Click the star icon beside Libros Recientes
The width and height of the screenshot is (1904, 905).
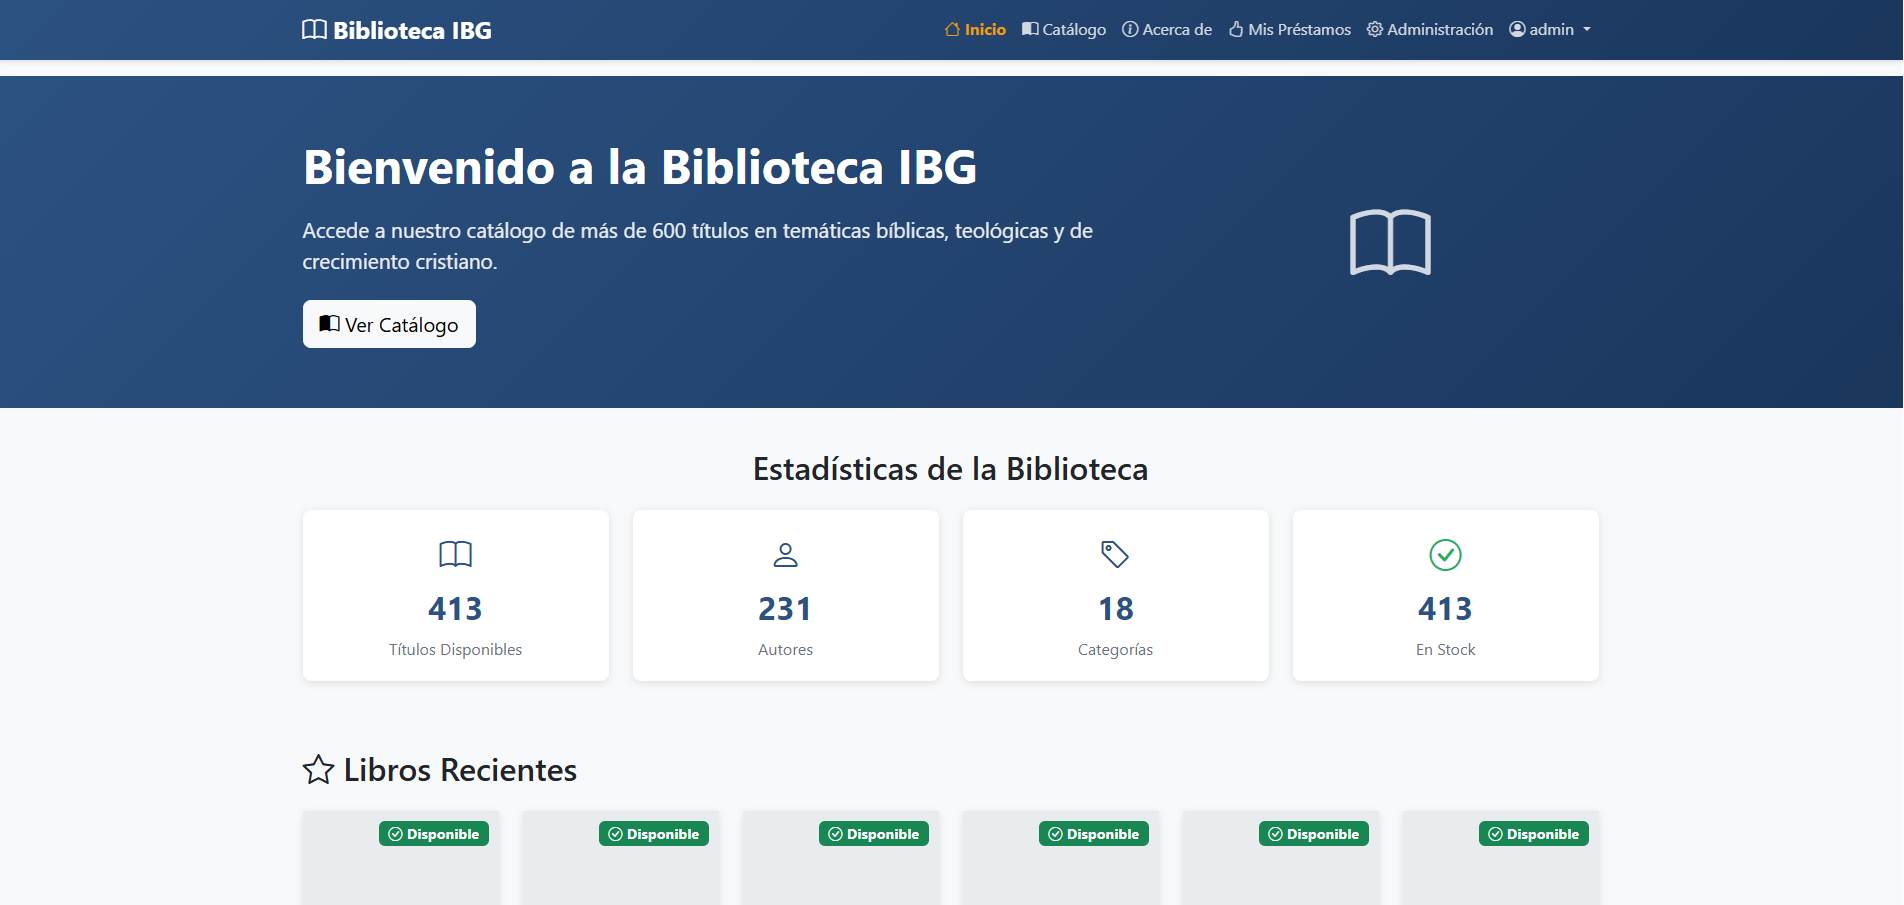coord(318,770)
